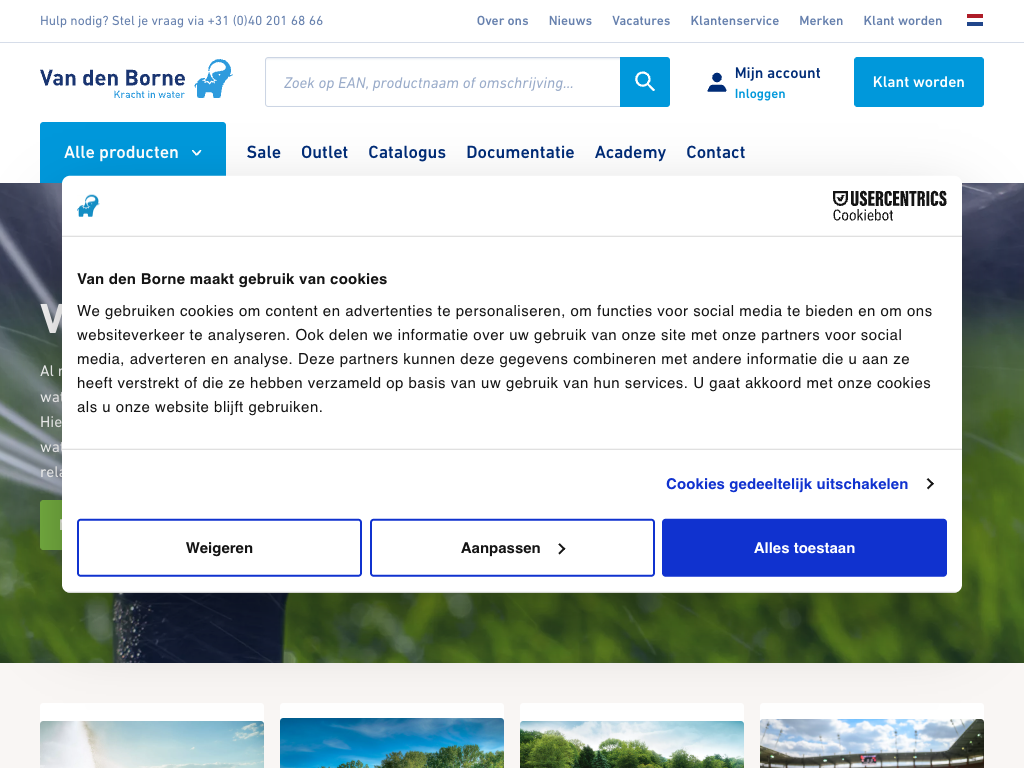Click the blue Klant worden button

point(918,82)
